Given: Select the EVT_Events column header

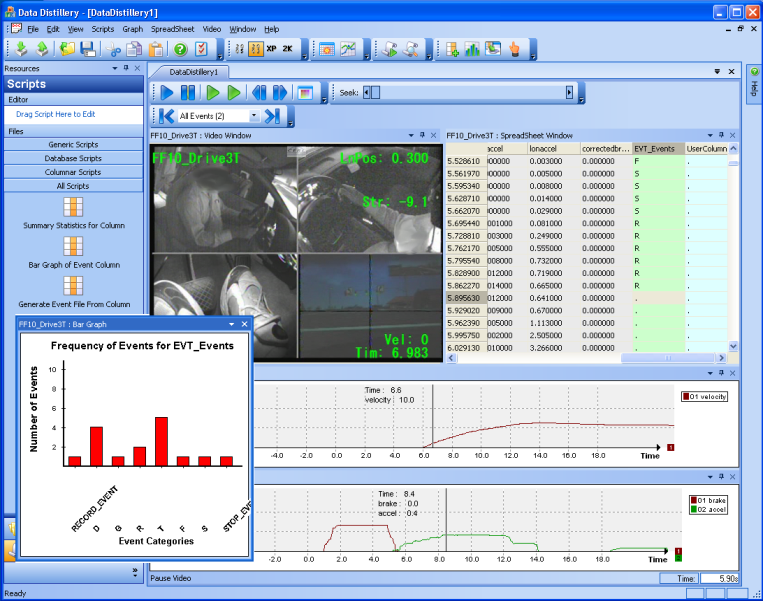Looking at the screenshot, I should [x=658, y=148].
